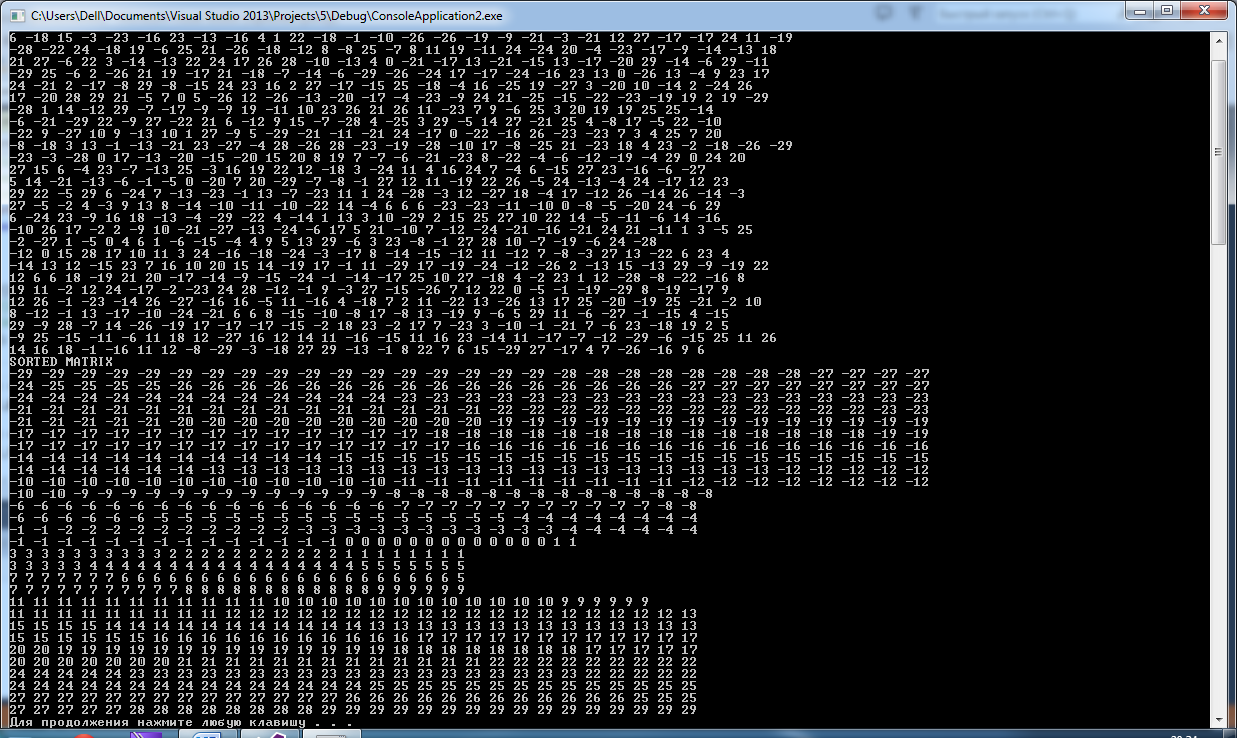Click the scrollbar up arrow
The height and width of the screenshot is (738, 1237).
tap(1218, 39)
